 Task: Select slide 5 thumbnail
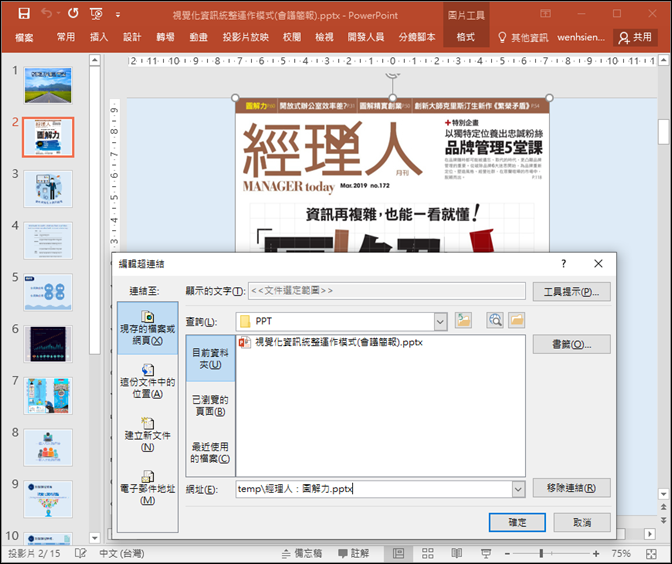(x=48, y=293)
